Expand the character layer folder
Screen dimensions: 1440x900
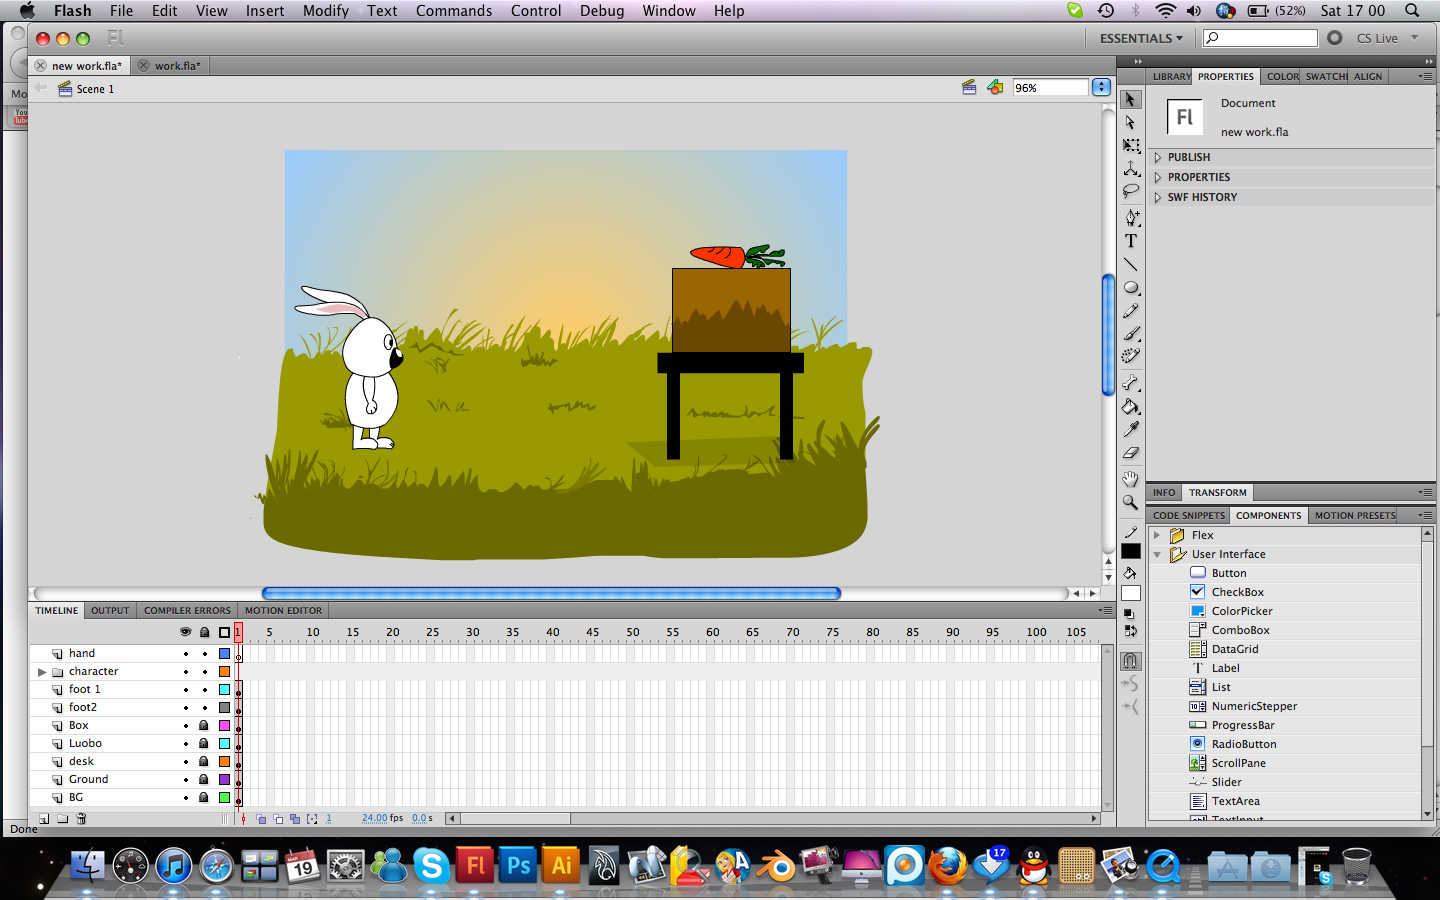(42, 671)
